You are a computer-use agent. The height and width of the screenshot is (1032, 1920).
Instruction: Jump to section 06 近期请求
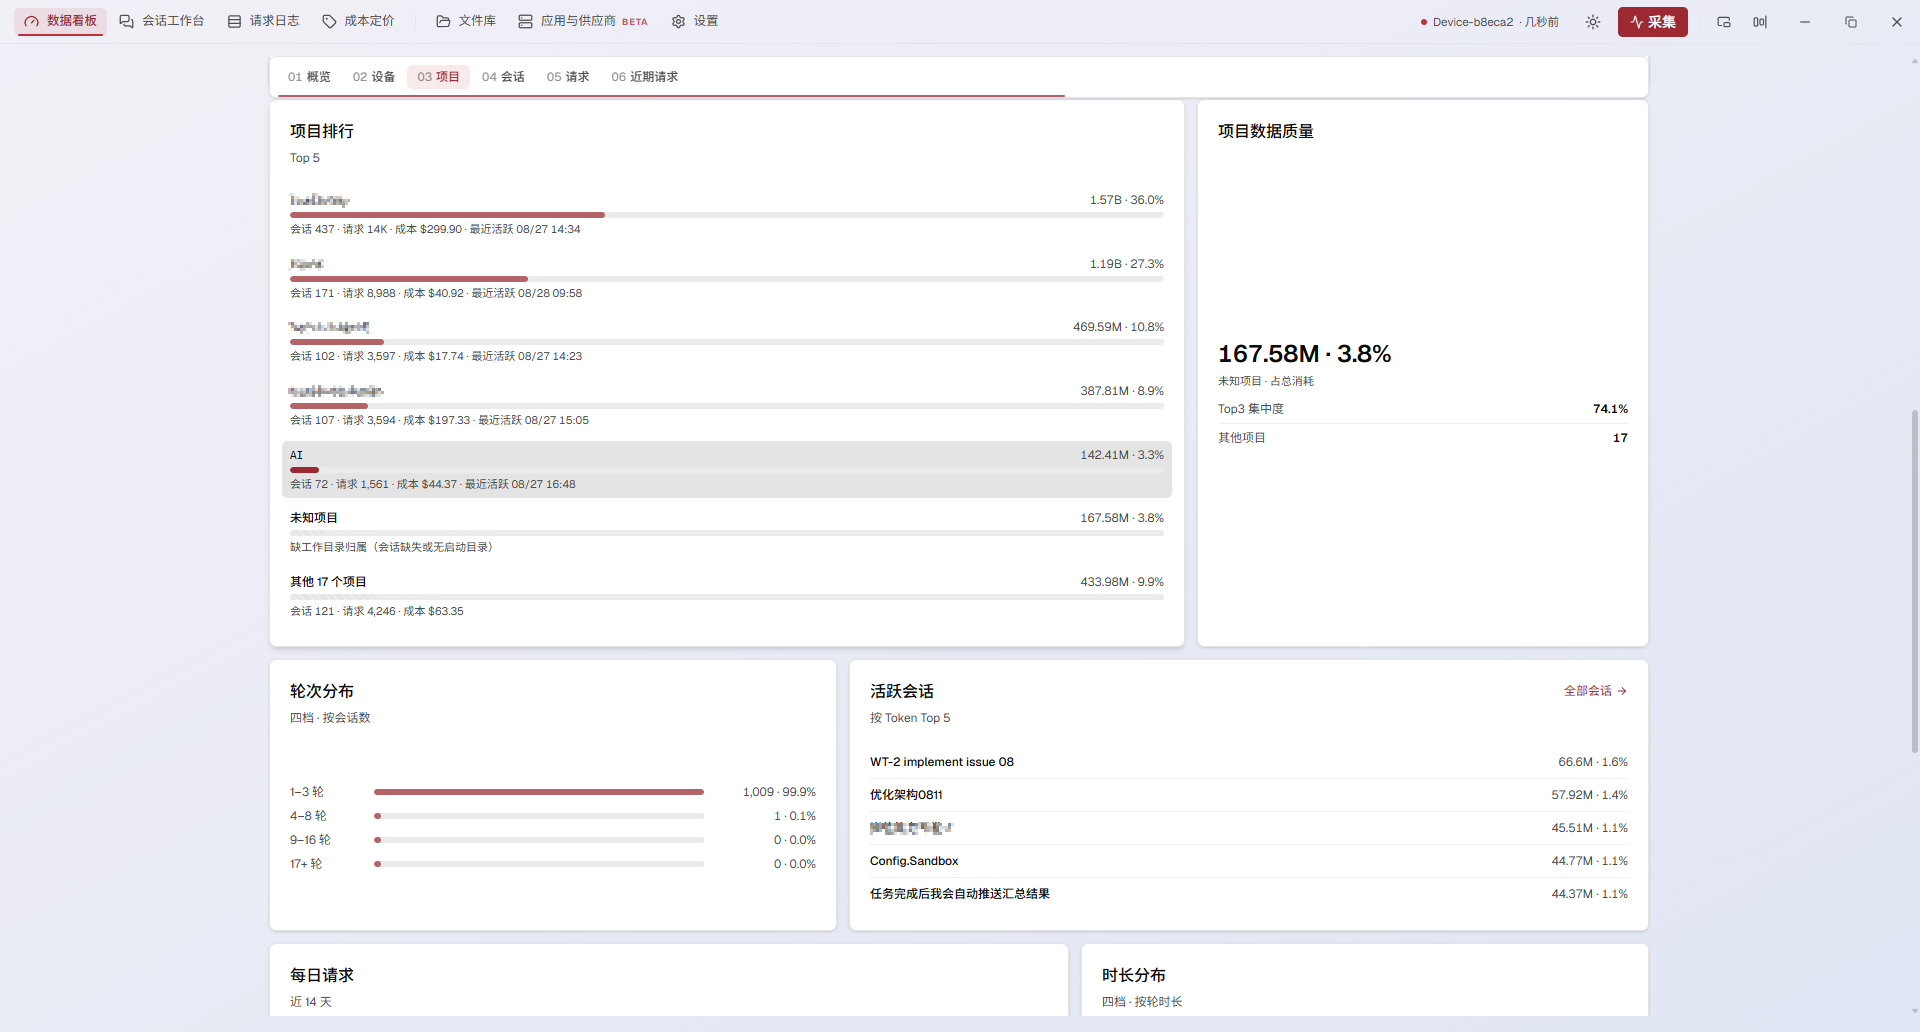(645, 77)
